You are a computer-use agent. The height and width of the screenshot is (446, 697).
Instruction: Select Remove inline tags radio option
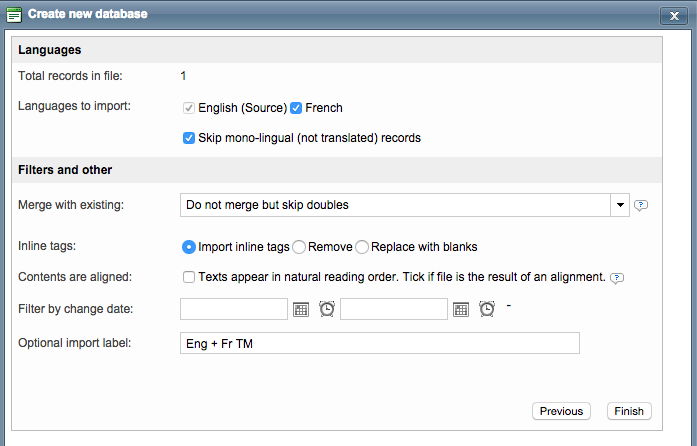299,247
